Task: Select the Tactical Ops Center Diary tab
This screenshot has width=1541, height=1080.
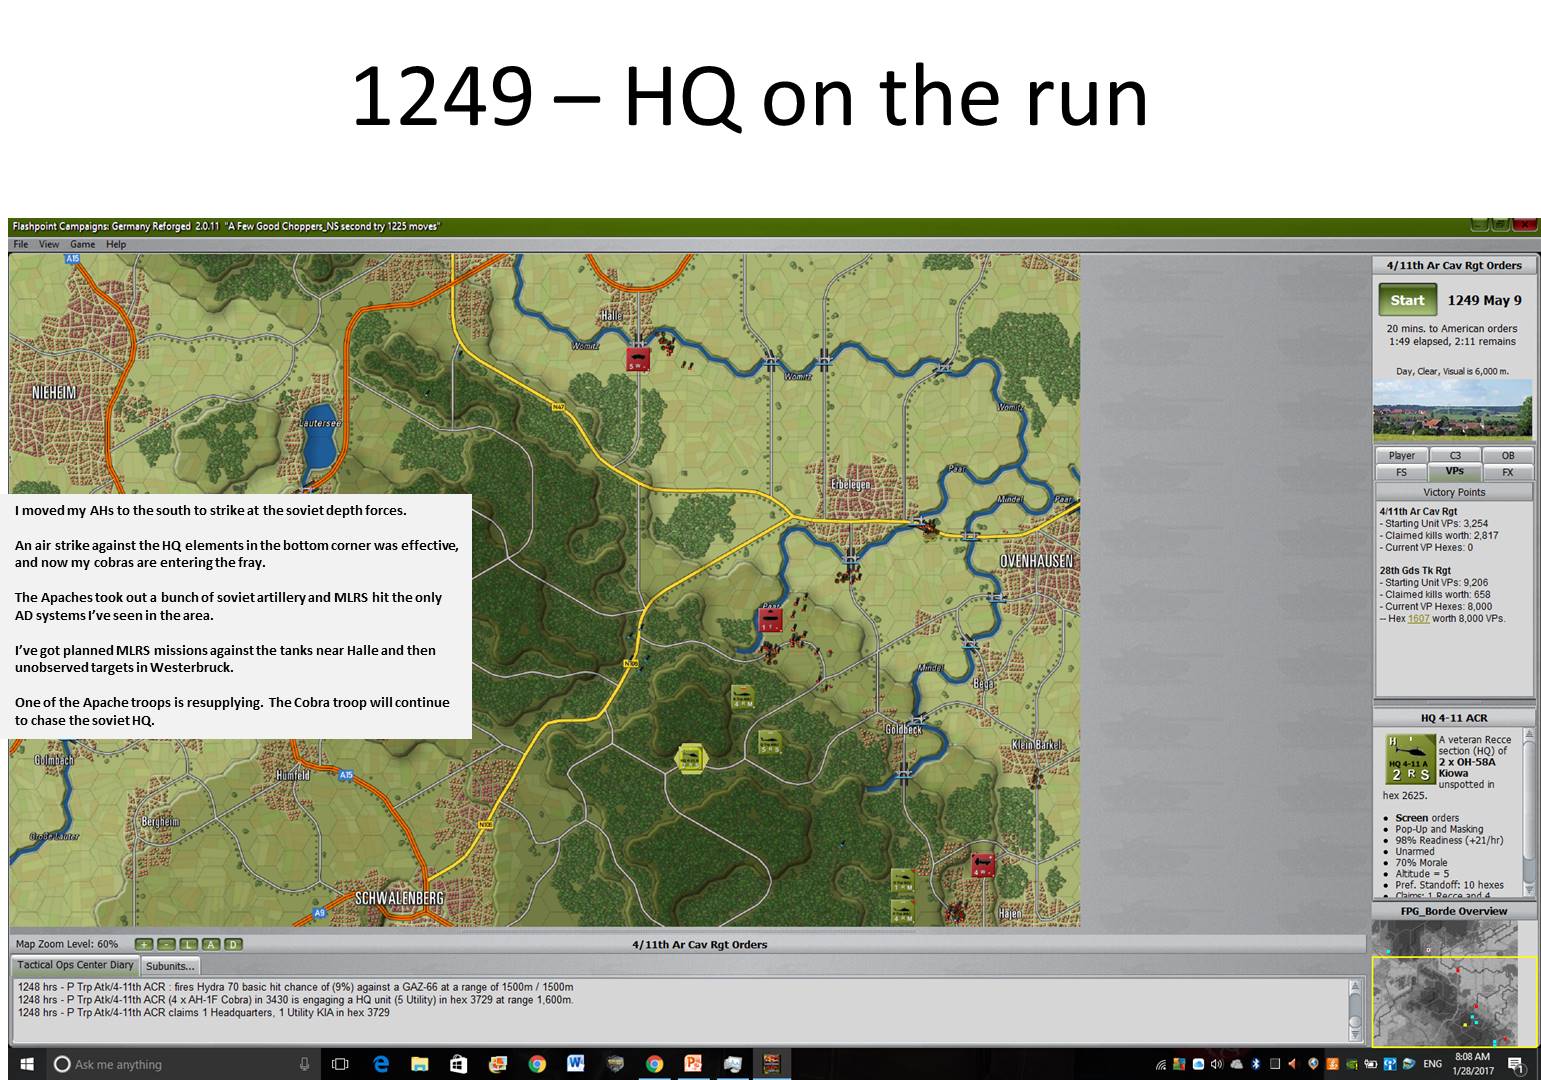Action: pyautogui.click(x=75, y=965)
